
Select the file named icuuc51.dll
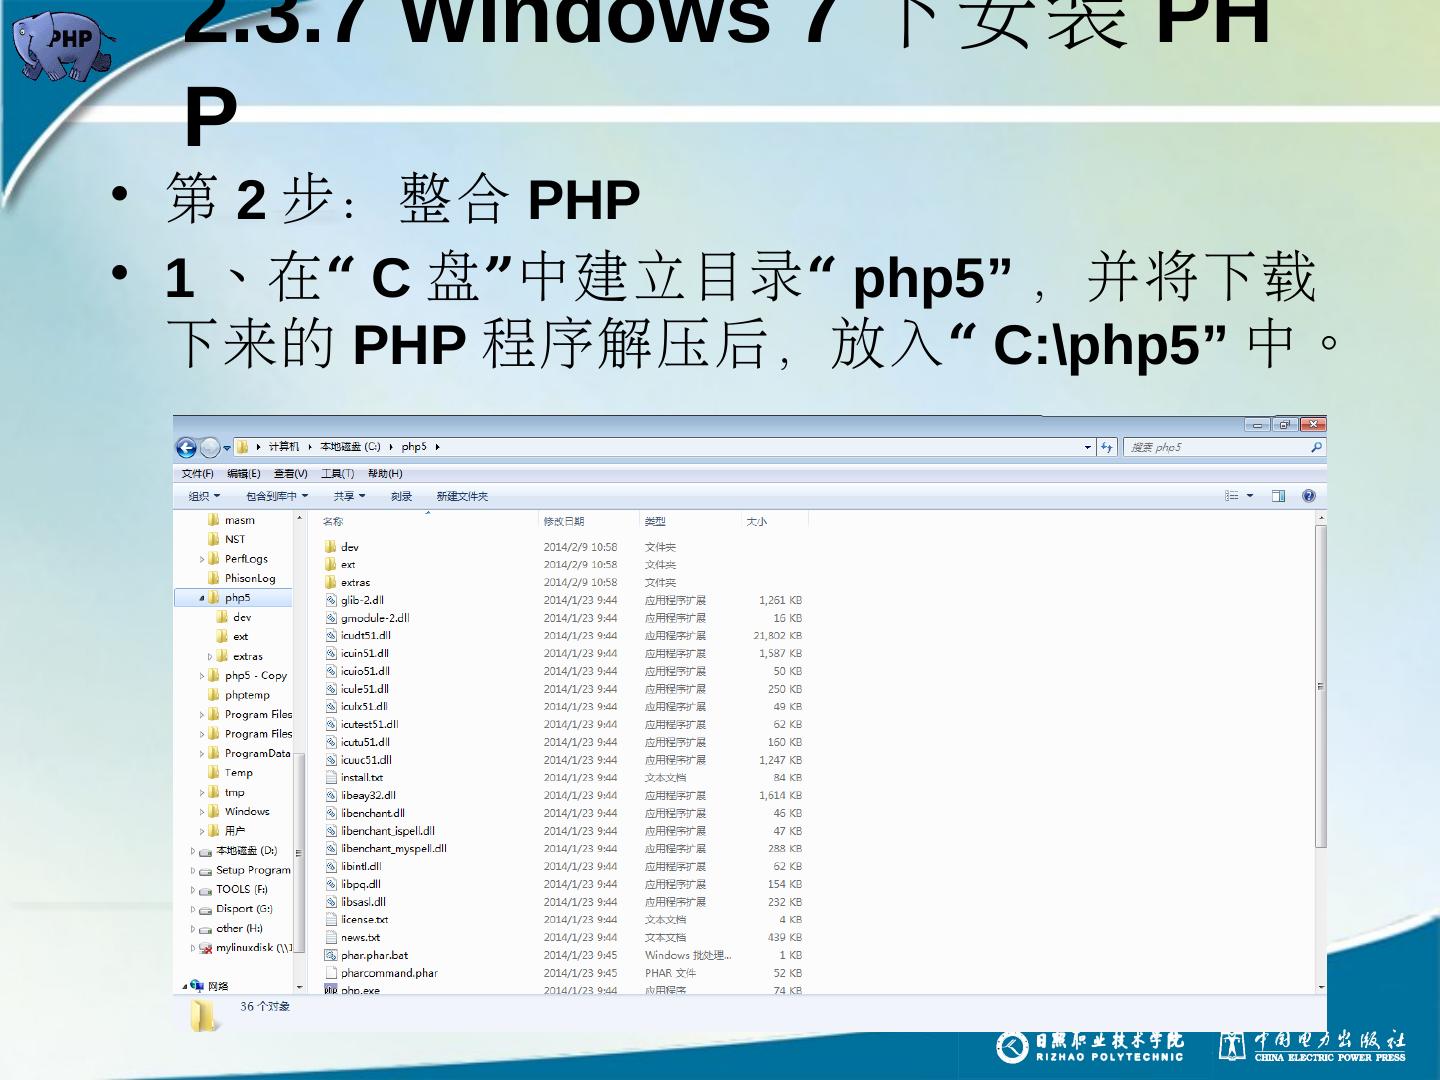(366, 760)
